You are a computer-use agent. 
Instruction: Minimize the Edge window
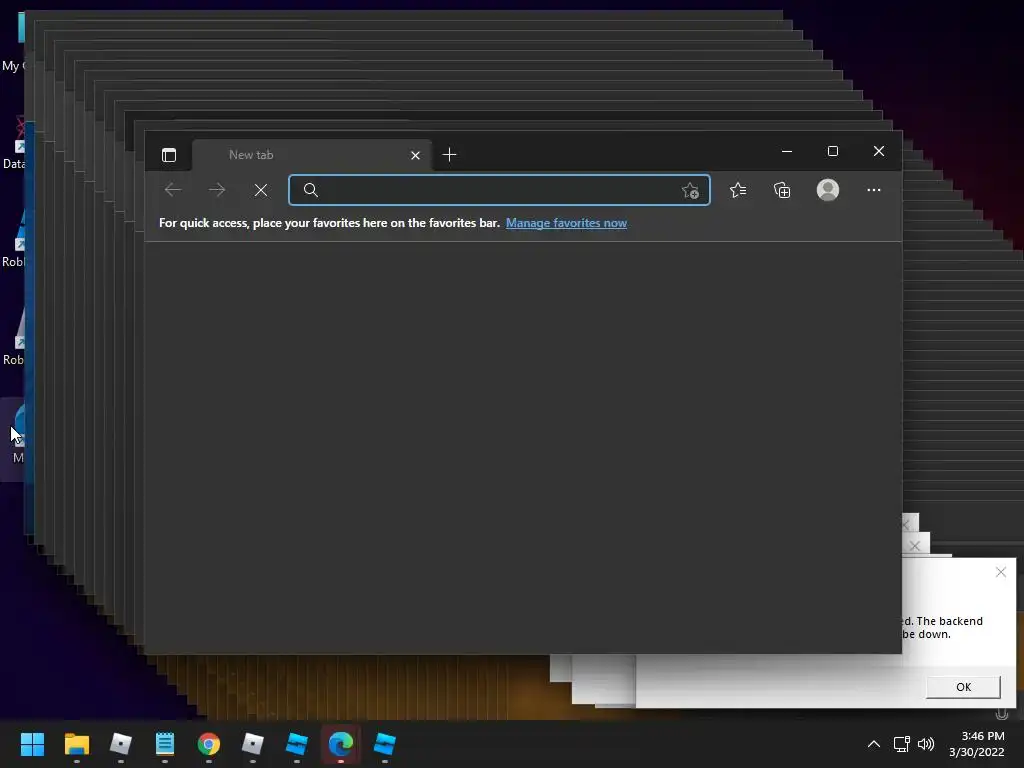pyautogui.click(x=787, y=152)
